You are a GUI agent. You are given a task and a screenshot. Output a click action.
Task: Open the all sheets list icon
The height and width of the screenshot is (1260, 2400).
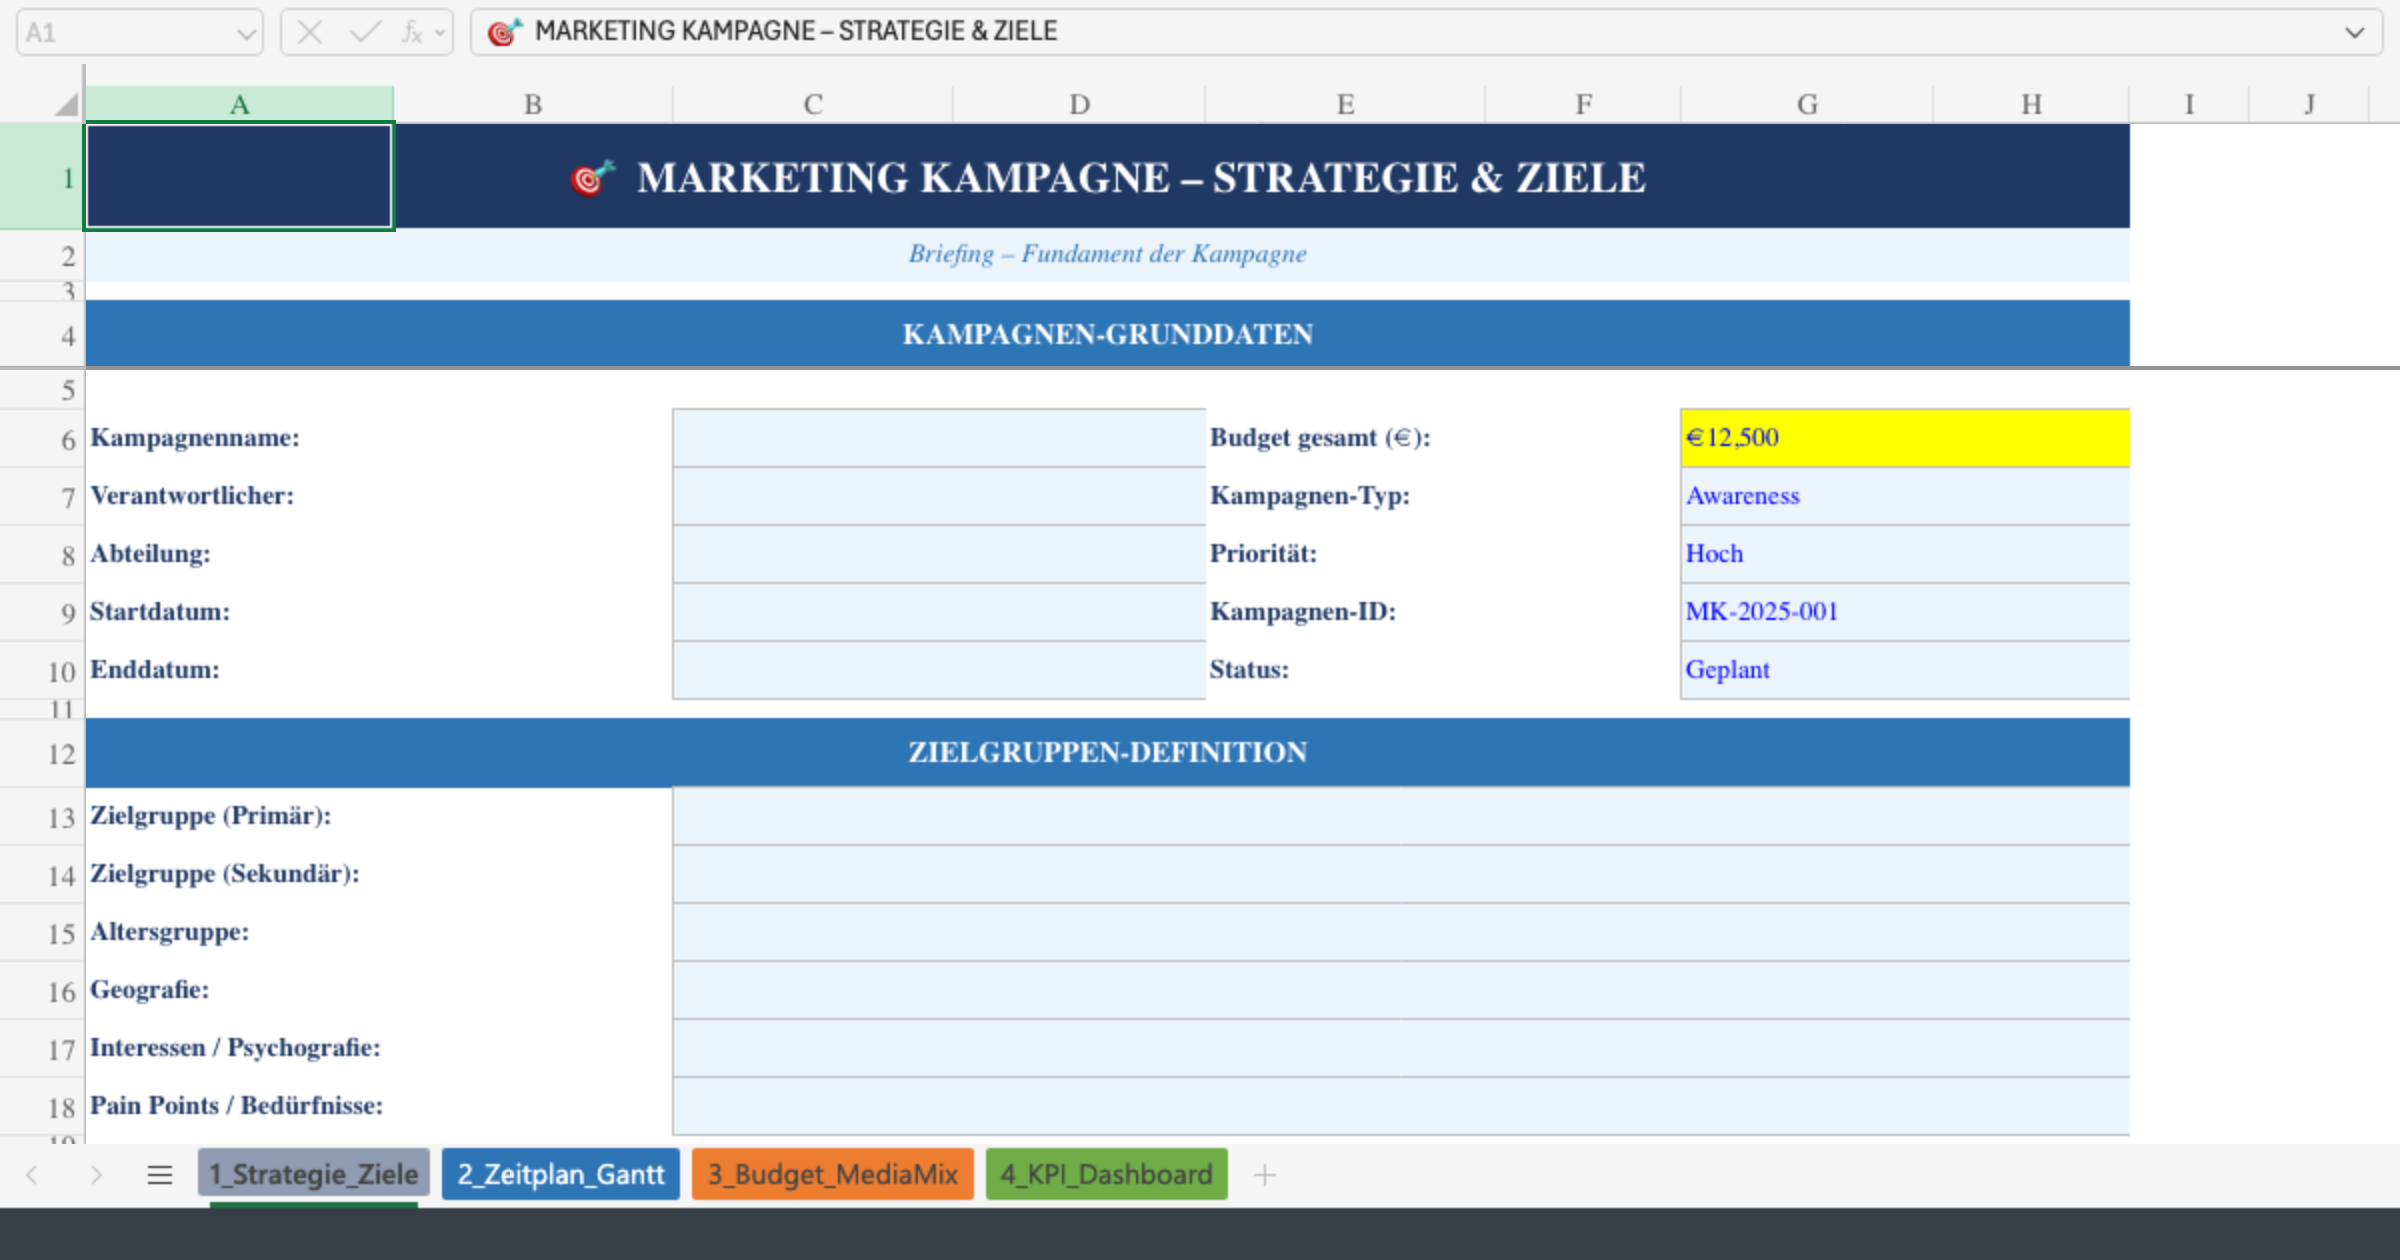[160, 1175]
